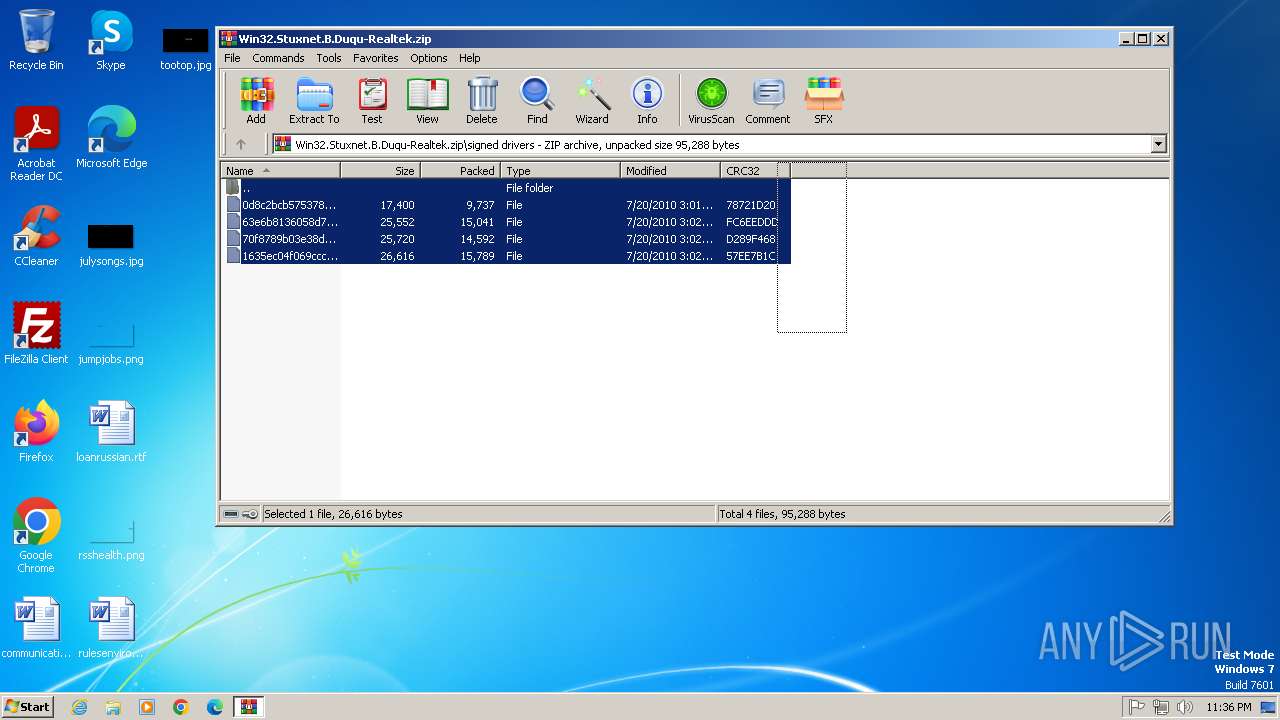The height and width of the screenshot is (720, 1280).
Task: Click the status bar key icon
Action: click(250, 514)
